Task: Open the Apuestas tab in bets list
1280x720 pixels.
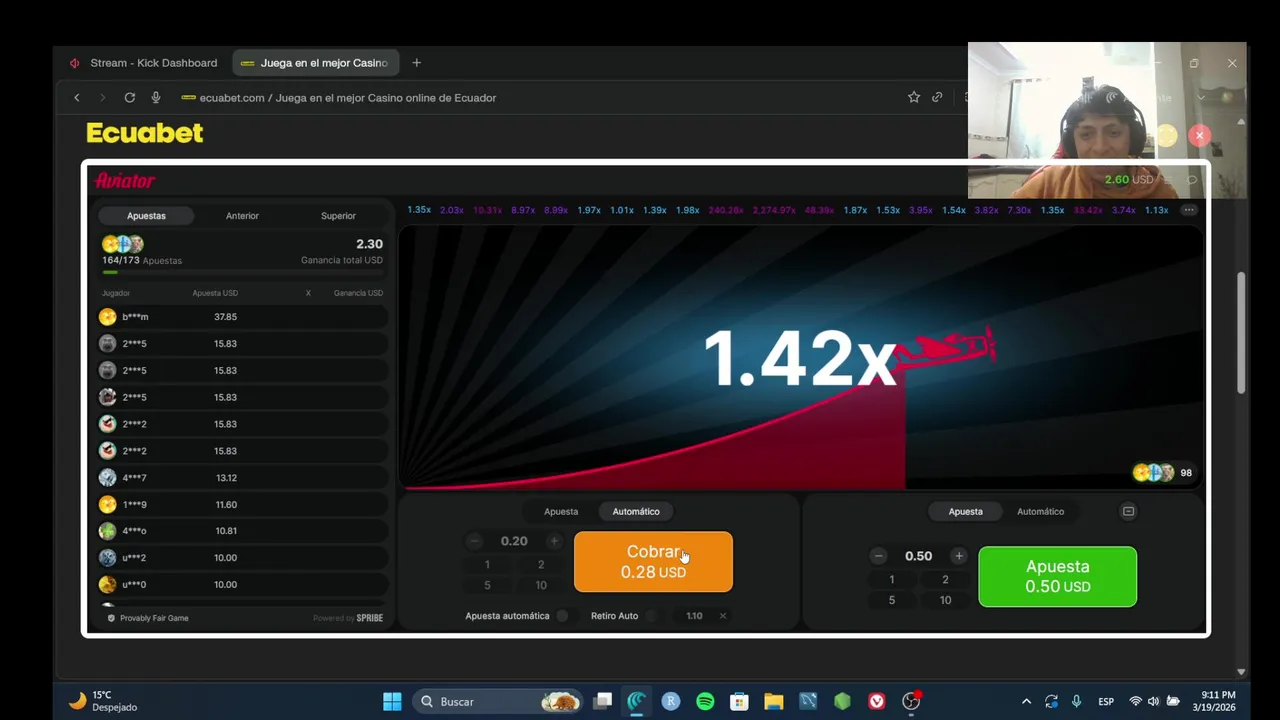Action: pyautogui.click(x=146, y=216)
